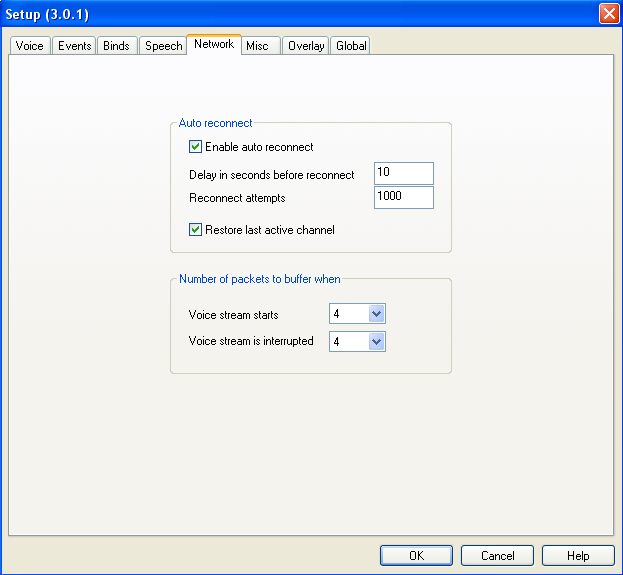The image size is (623, 575).
Task: Select the Global tab
Action: [350, 46]
